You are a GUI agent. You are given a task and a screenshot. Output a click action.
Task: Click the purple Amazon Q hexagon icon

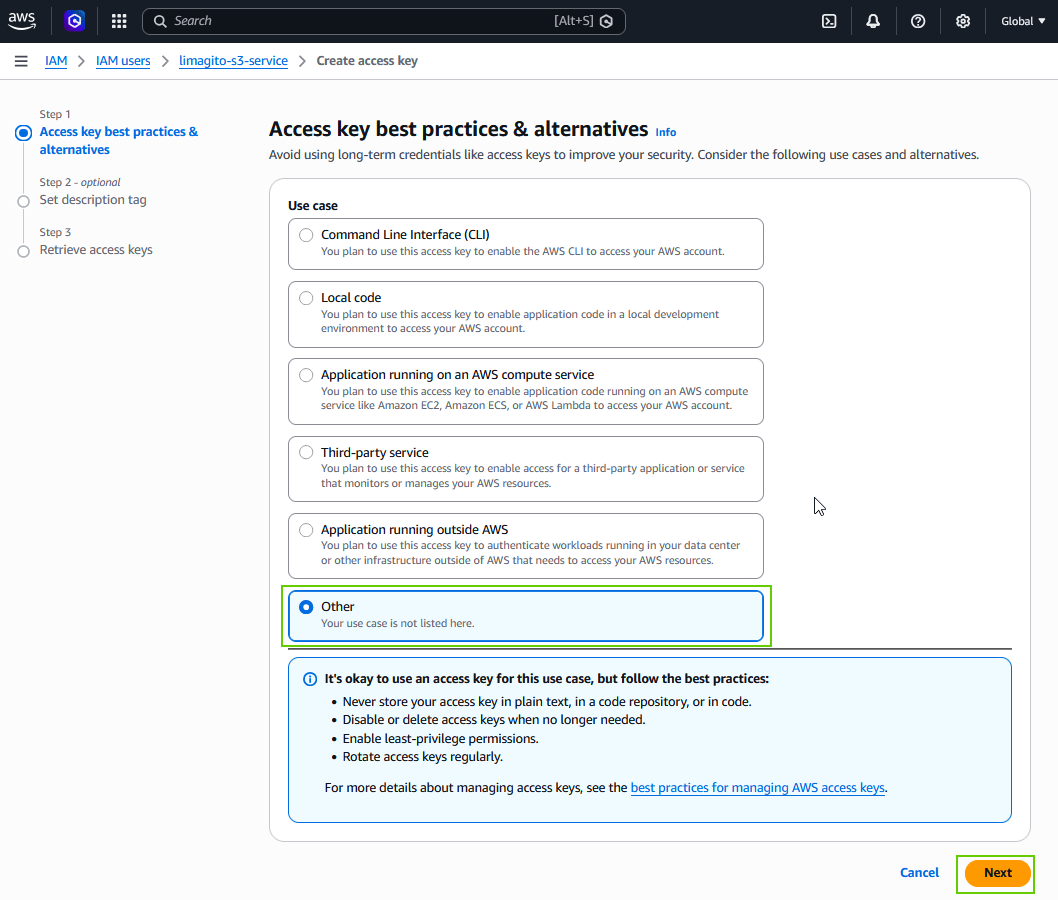(x=75, y=21)
